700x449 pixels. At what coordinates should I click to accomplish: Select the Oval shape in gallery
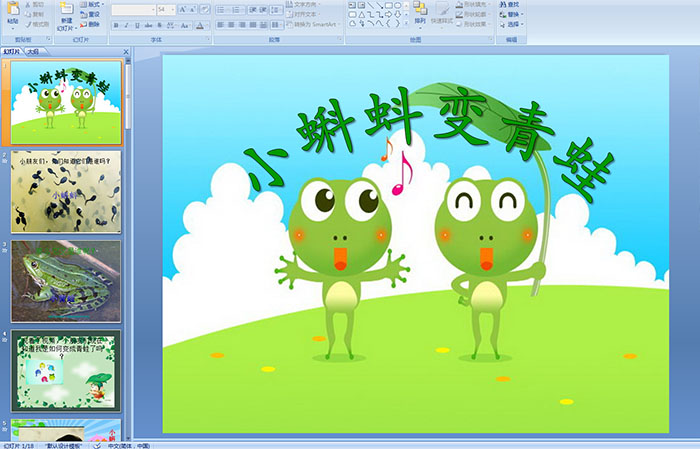coord(397,5)
